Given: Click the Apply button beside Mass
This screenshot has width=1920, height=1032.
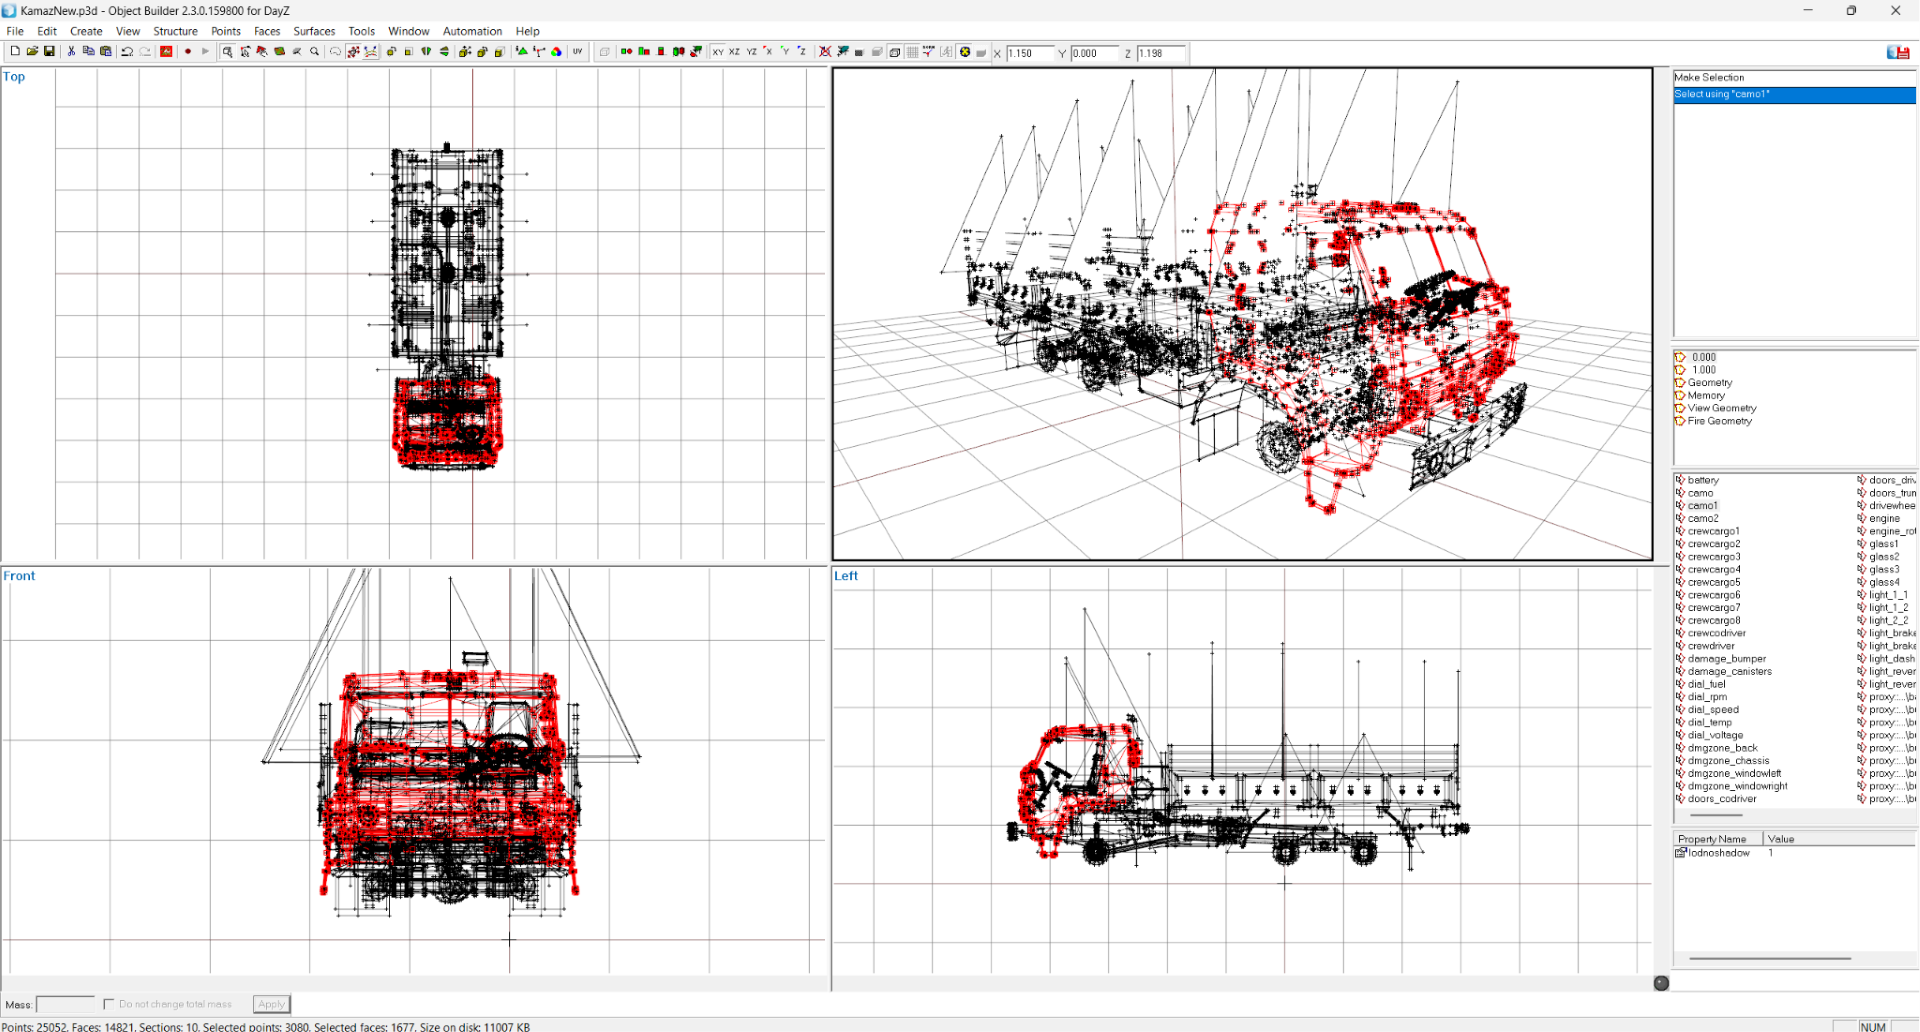Looking at the screenshot, I should pyautogui.click(x=271, y=1004).
